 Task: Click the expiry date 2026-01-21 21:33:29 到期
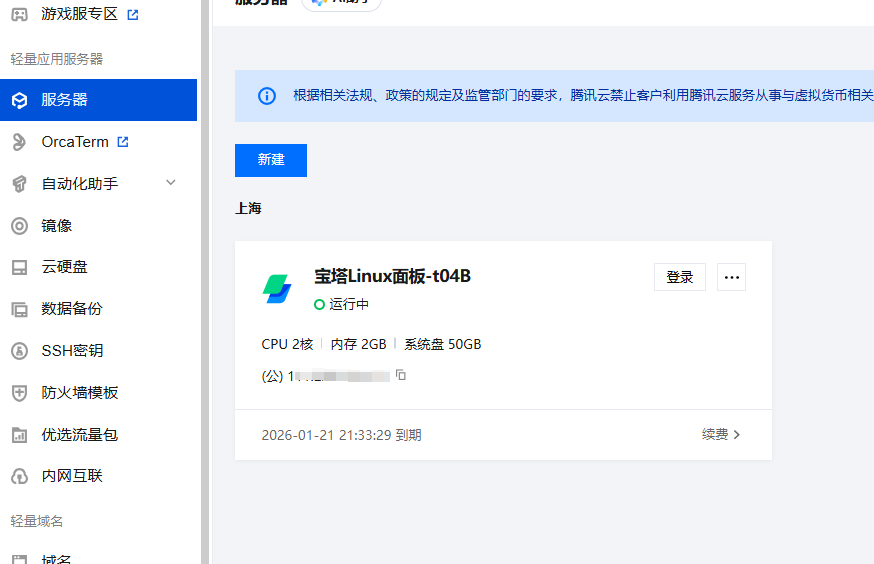342,435
